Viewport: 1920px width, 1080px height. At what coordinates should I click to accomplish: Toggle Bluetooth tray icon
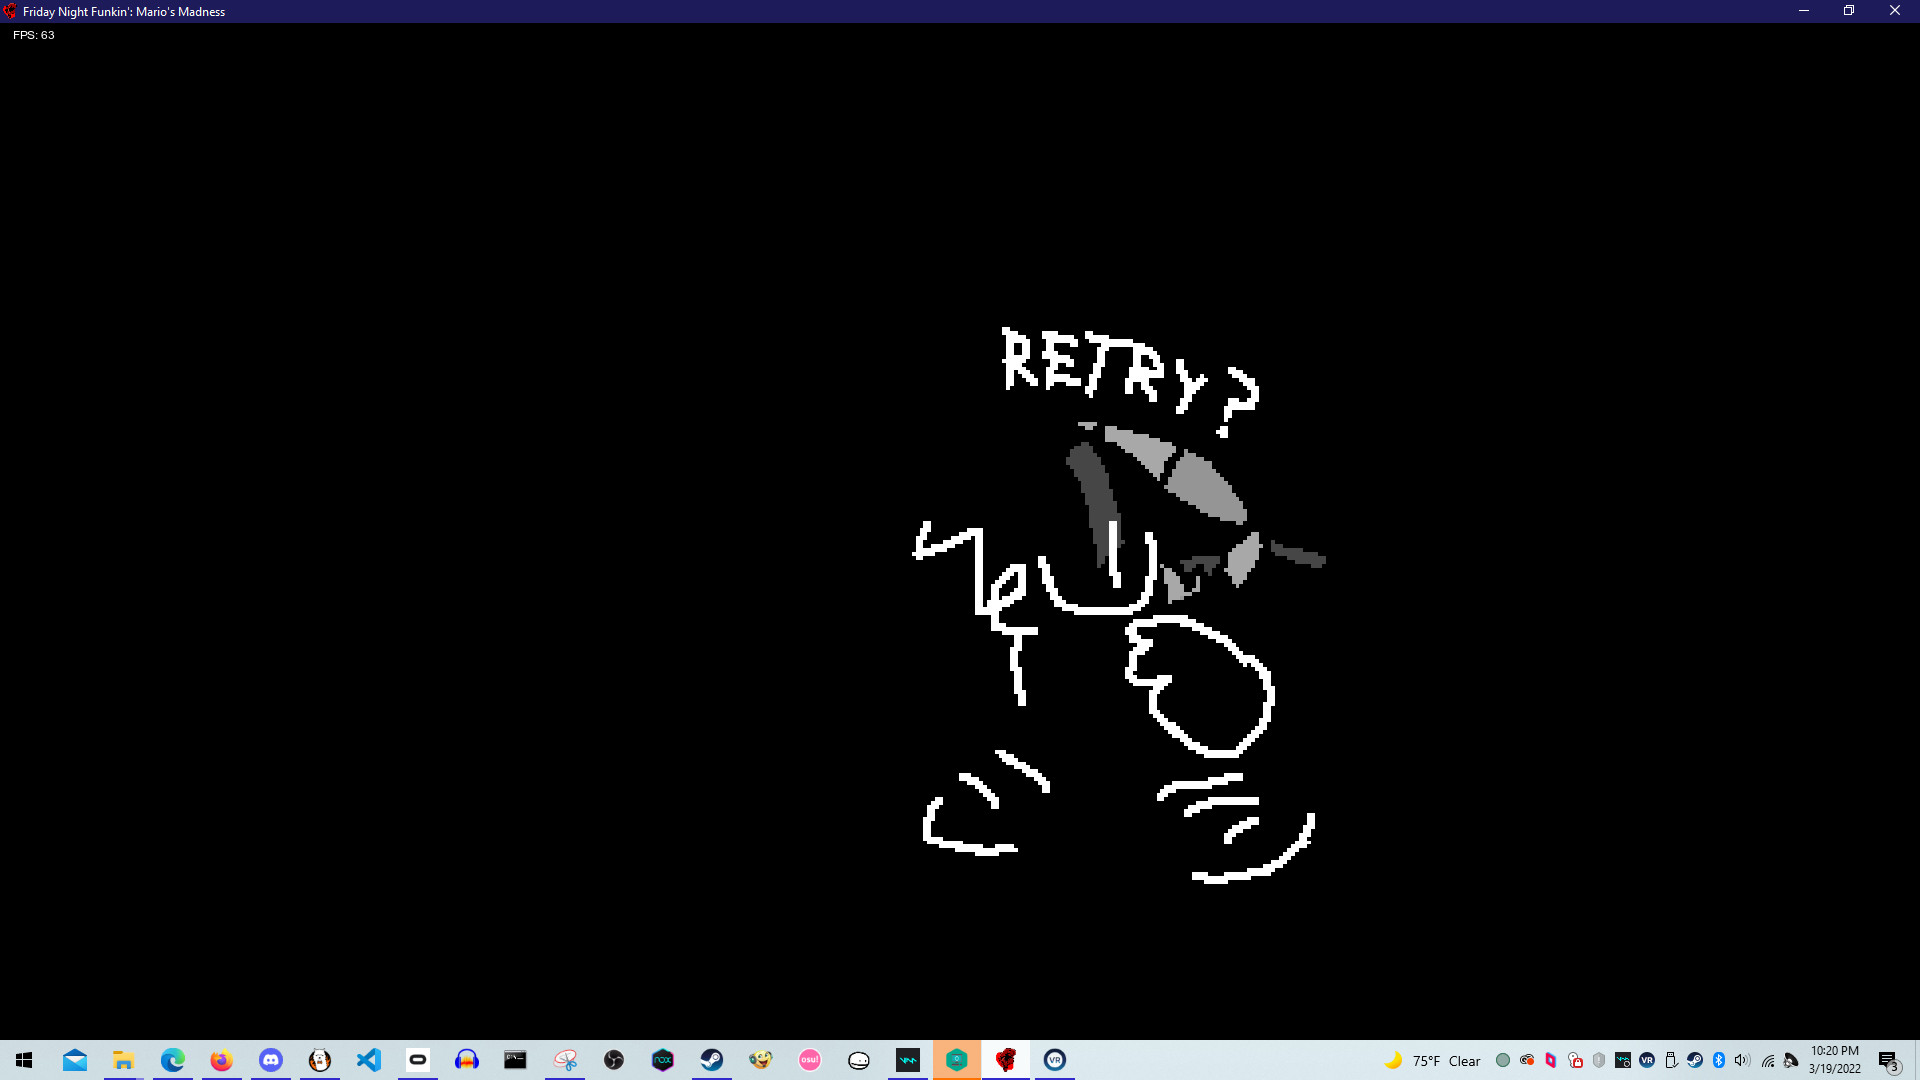click(1719, 1060)
